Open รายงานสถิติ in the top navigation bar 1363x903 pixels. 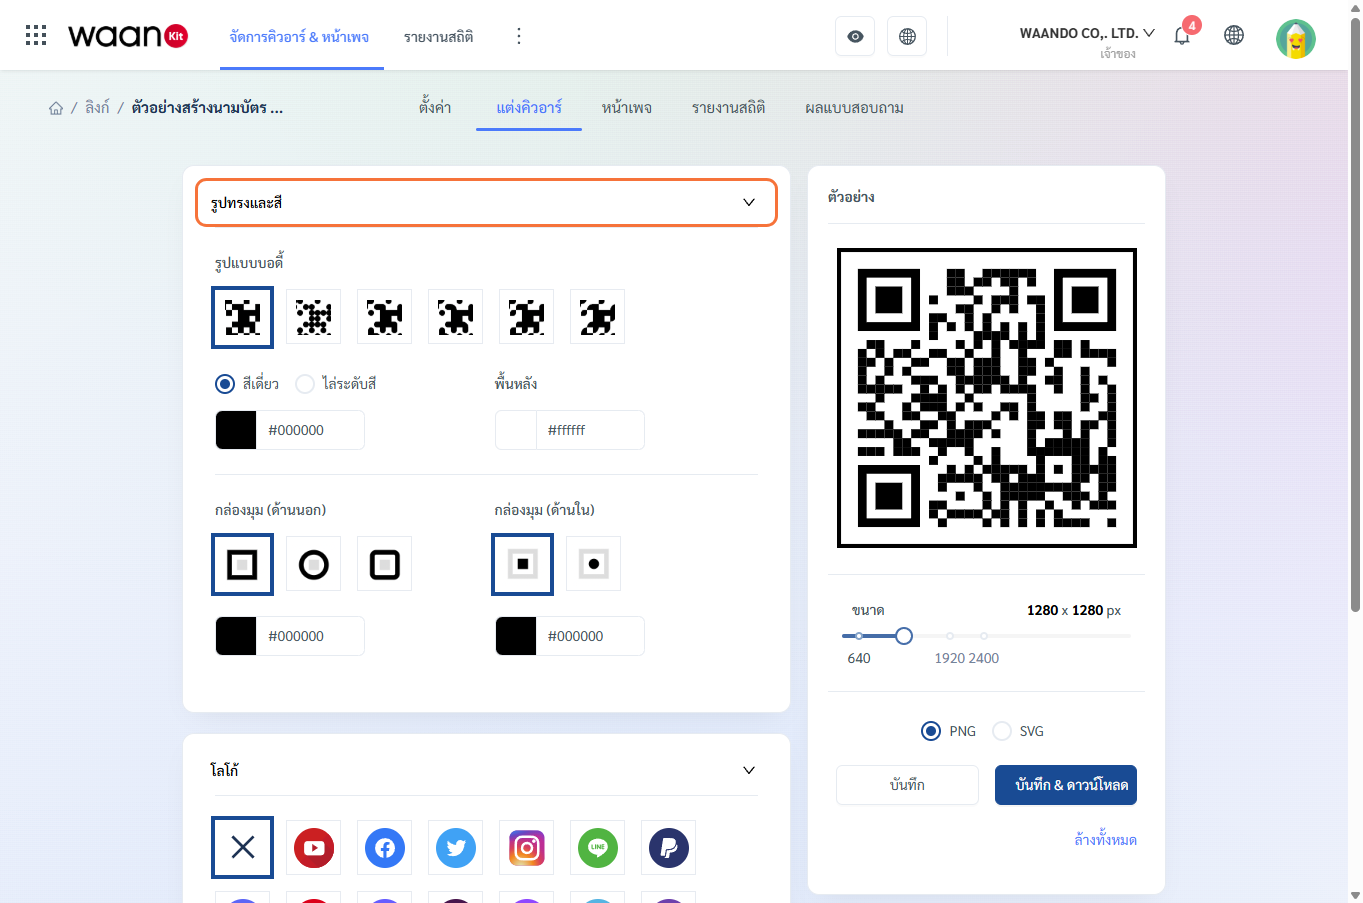439,37
